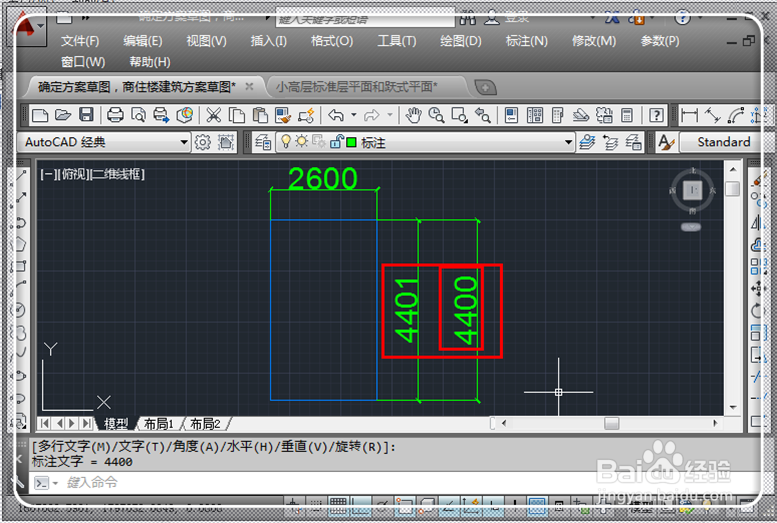
Task: Open the Layer Properties Manager icon
Action: click(263, 142)
